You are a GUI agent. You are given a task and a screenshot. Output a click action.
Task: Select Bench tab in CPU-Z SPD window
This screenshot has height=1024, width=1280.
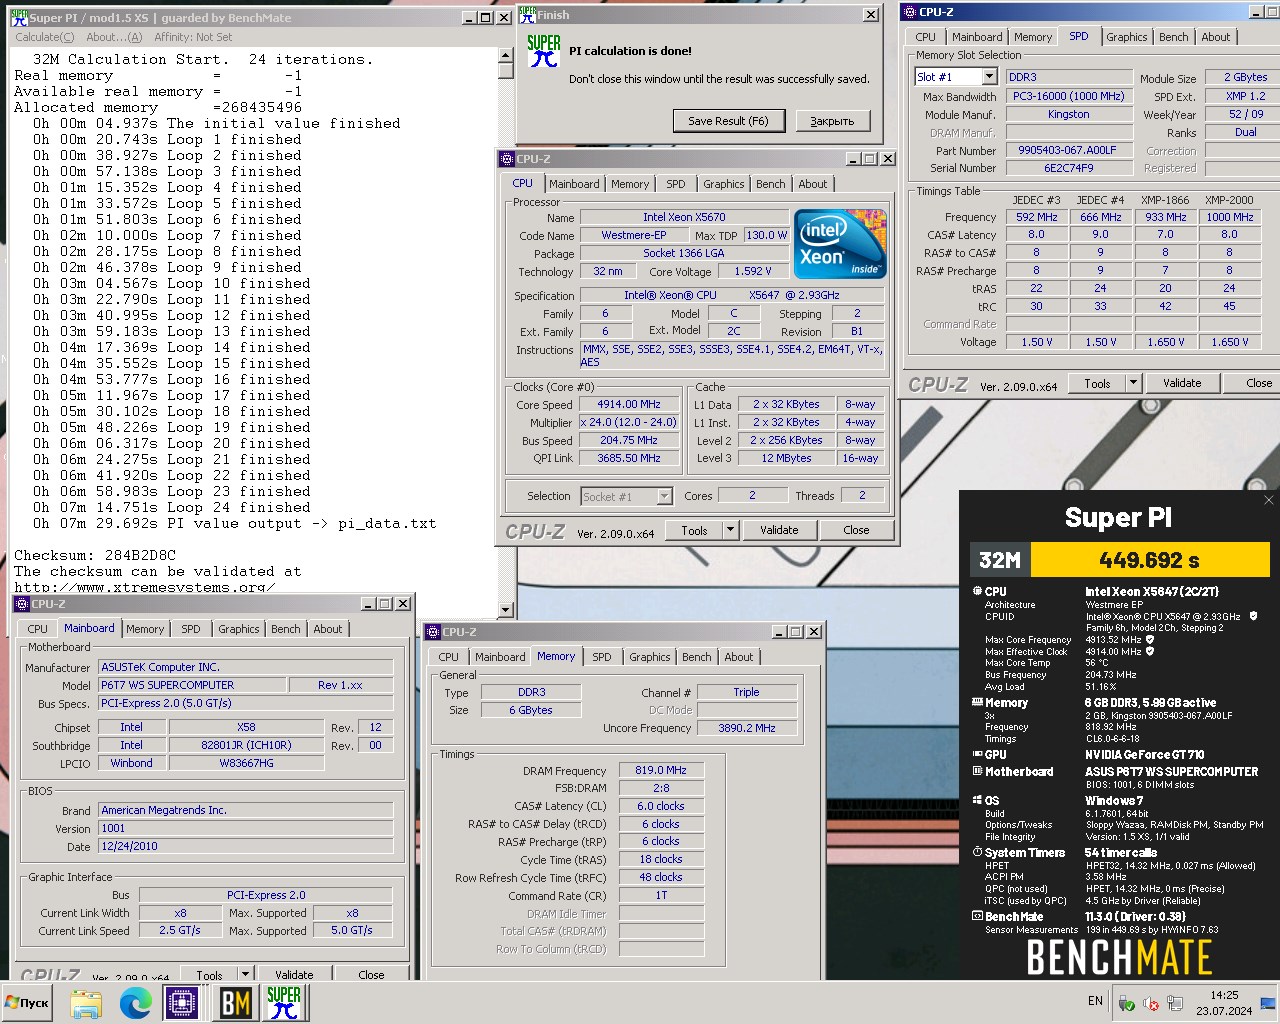[1174, 37]
